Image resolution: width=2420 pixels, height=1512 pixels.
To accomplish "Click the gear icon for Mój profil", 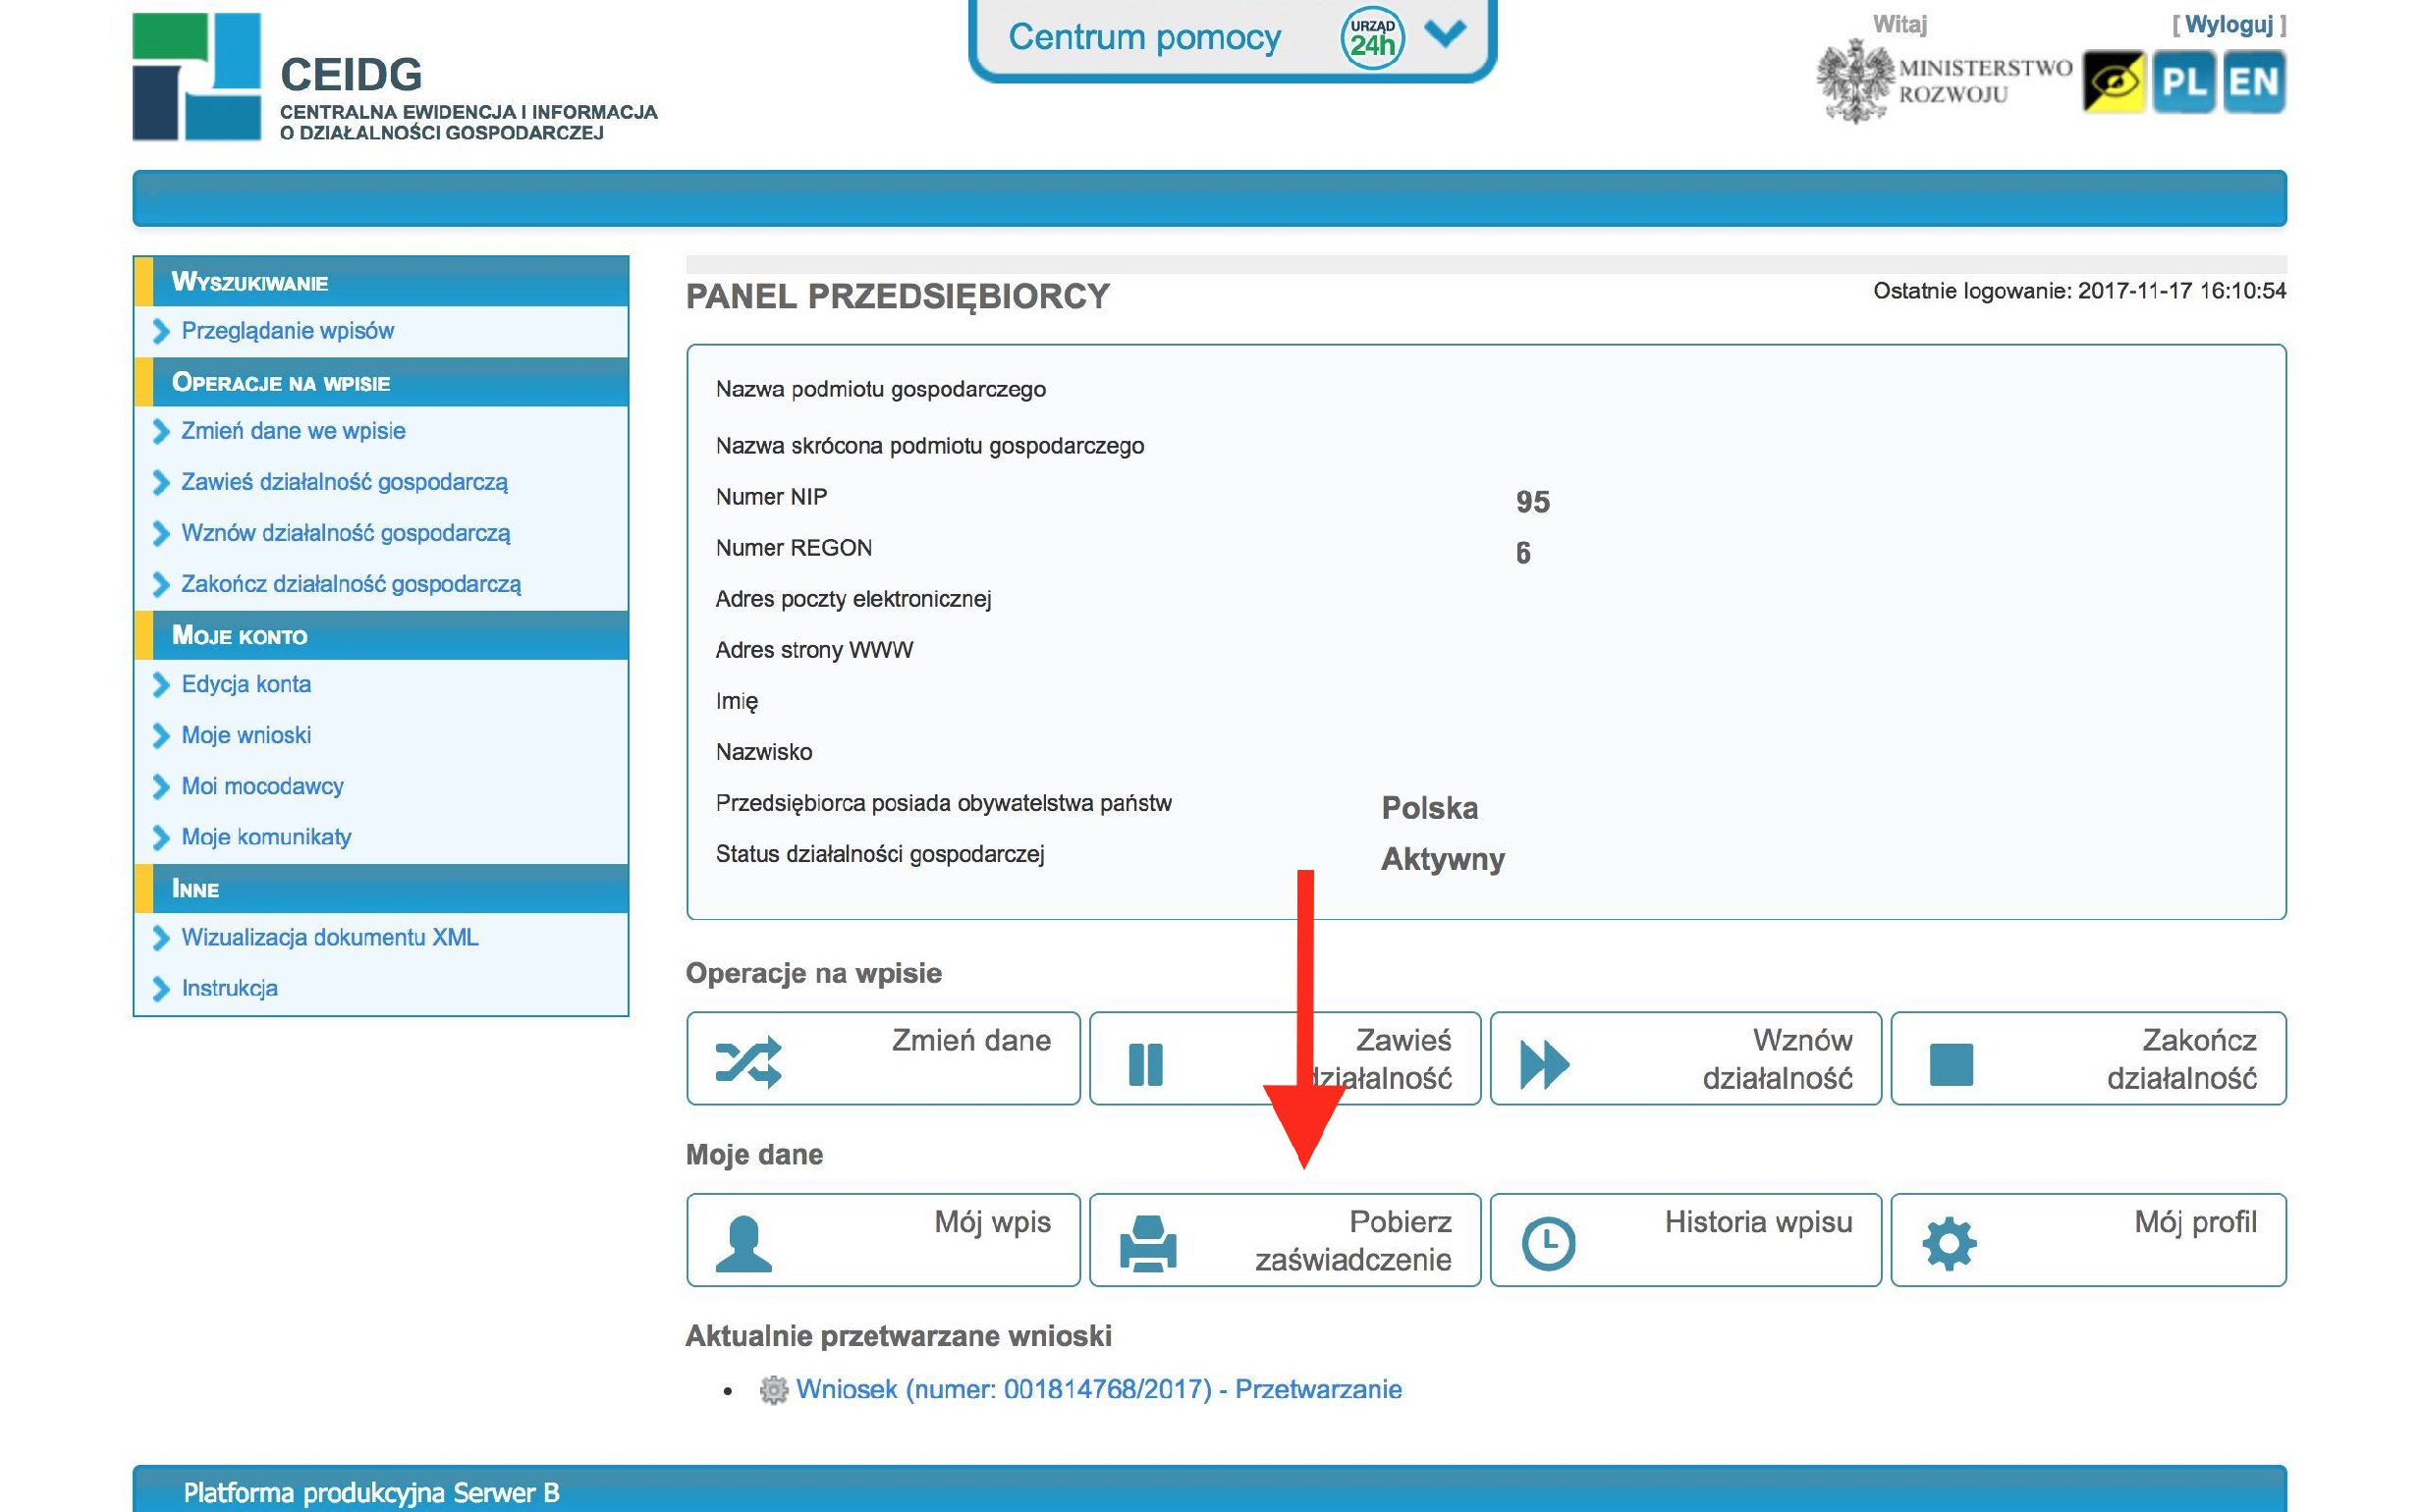I will 1949,1245.
